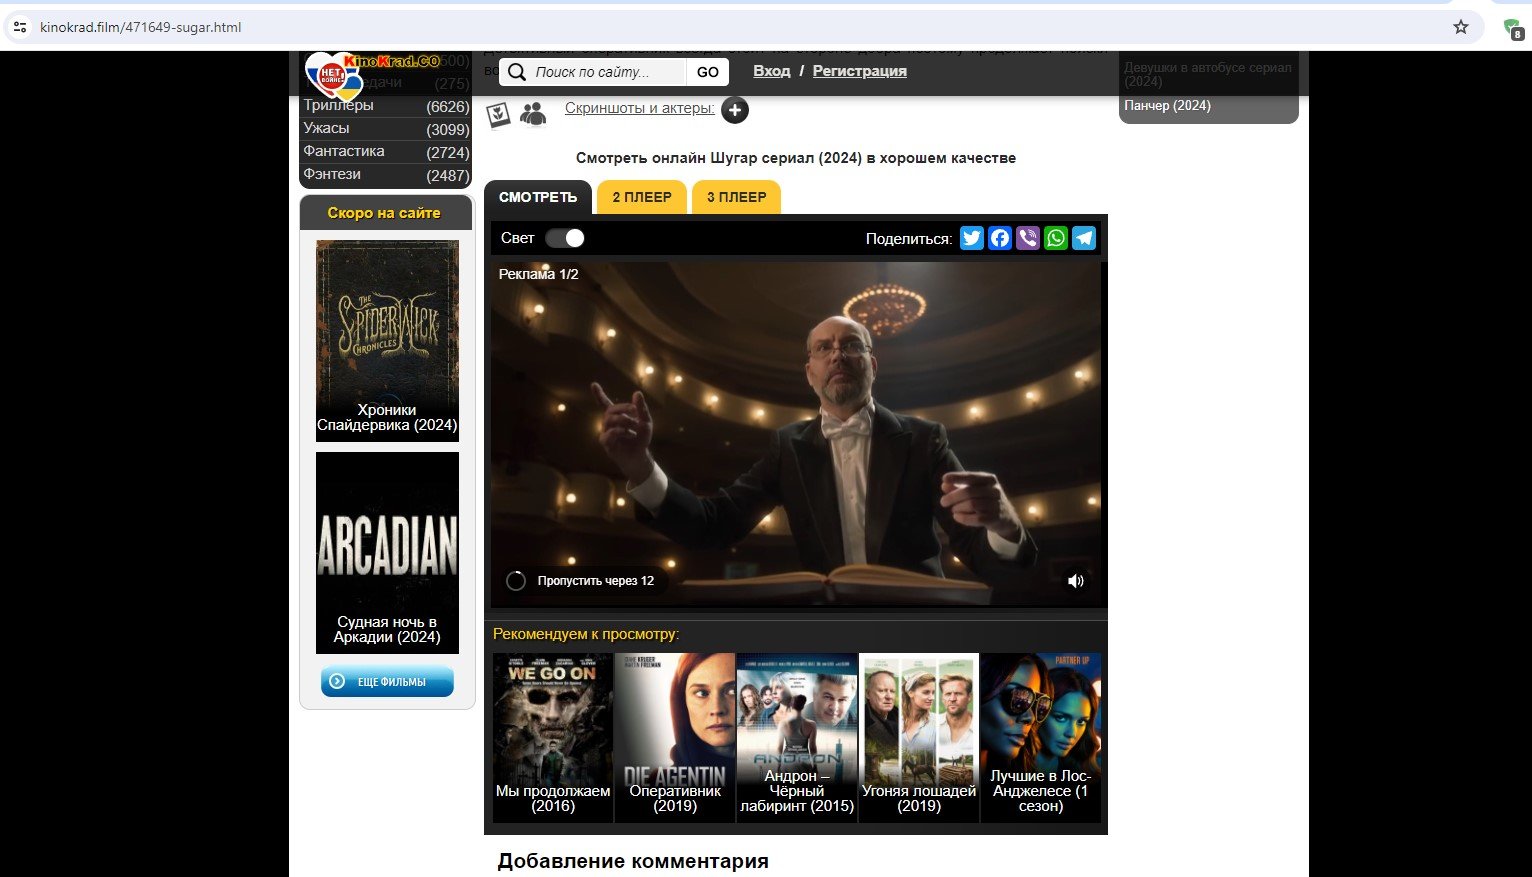Image resolution: width=1532 pixels, height=877 pixels.
Task: Open the We Go On recommended movie thumbnail
Action: 553,737
